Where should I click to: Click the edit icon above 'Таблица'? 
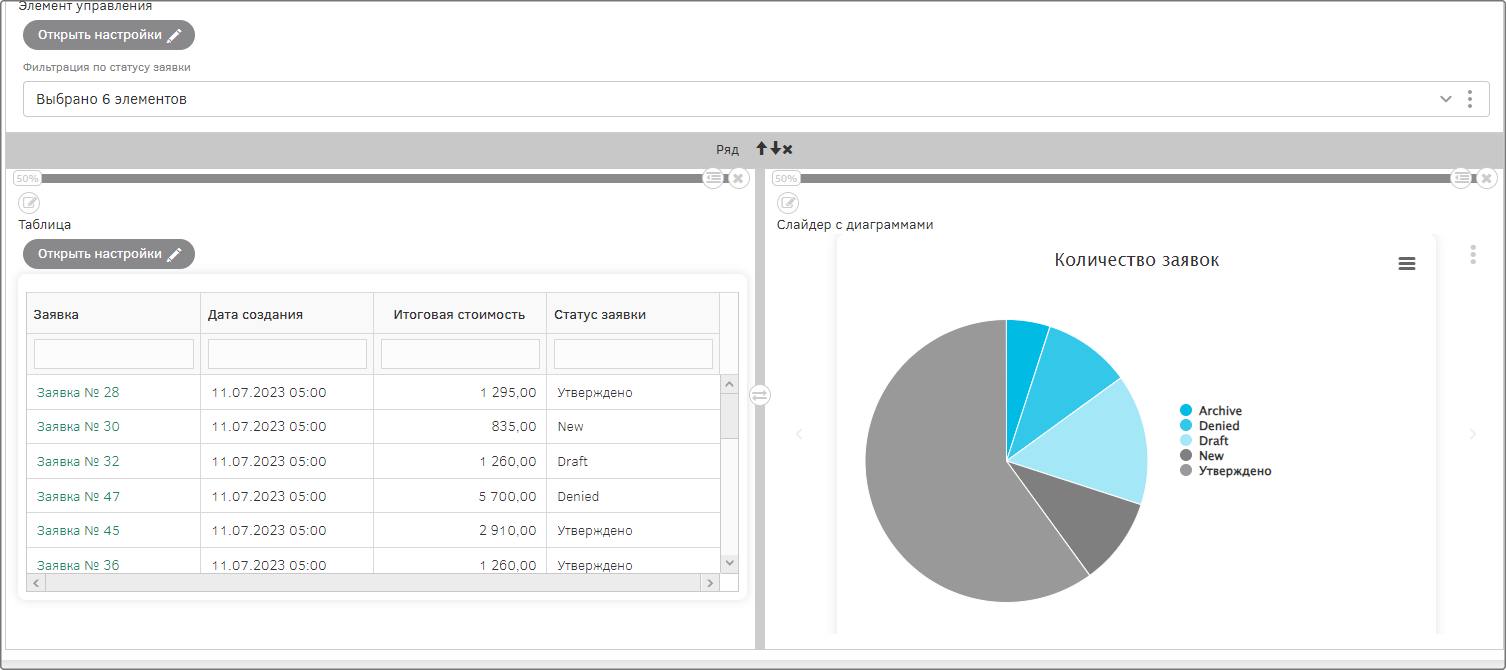[29, 203]
